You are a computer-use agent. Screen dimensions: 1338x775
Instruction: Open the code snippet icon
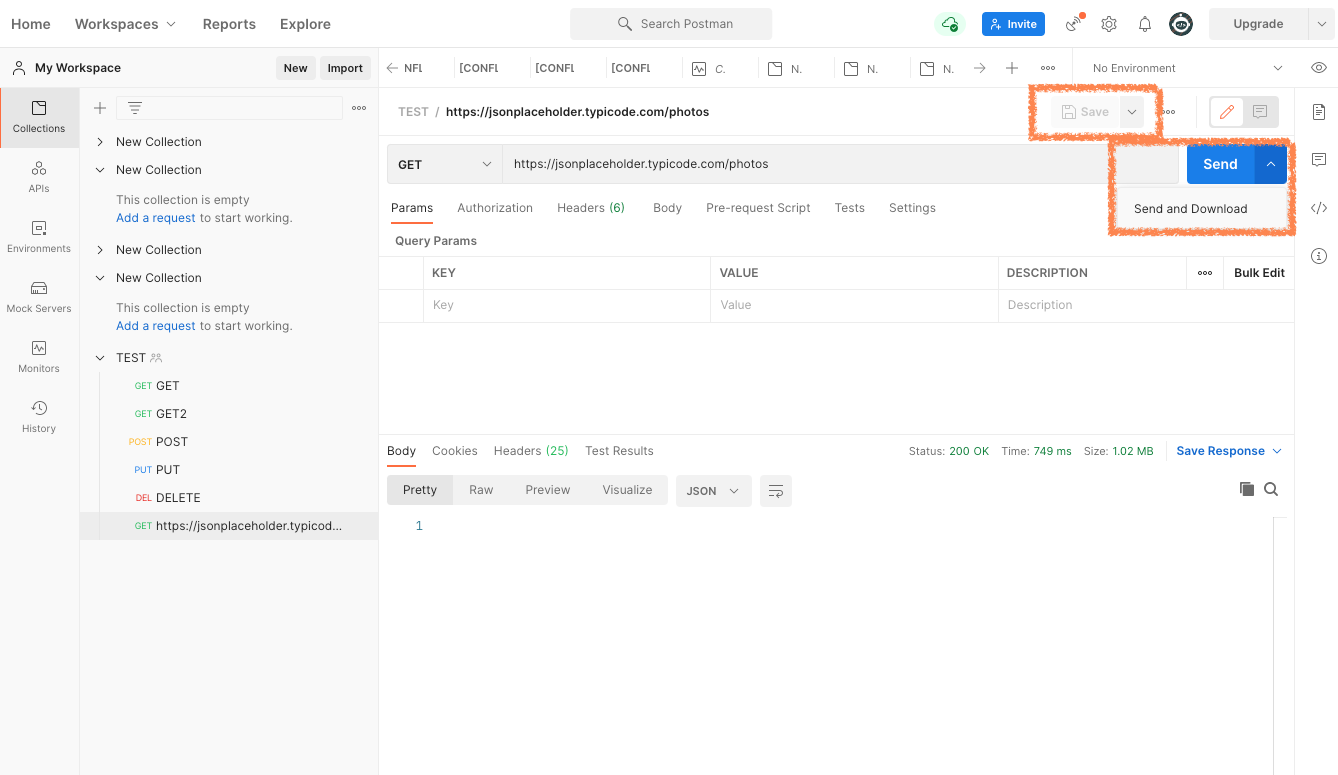point(1319,208)
